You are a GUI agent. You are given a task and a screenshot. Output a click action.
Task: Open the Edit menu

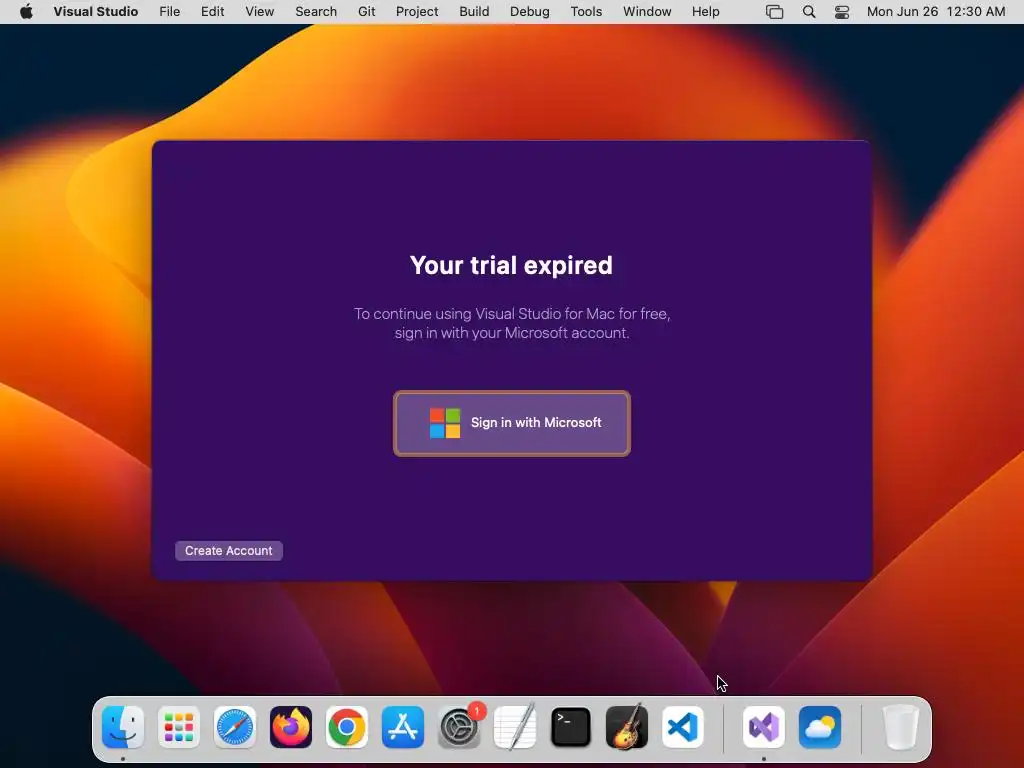tap(212, 12)
